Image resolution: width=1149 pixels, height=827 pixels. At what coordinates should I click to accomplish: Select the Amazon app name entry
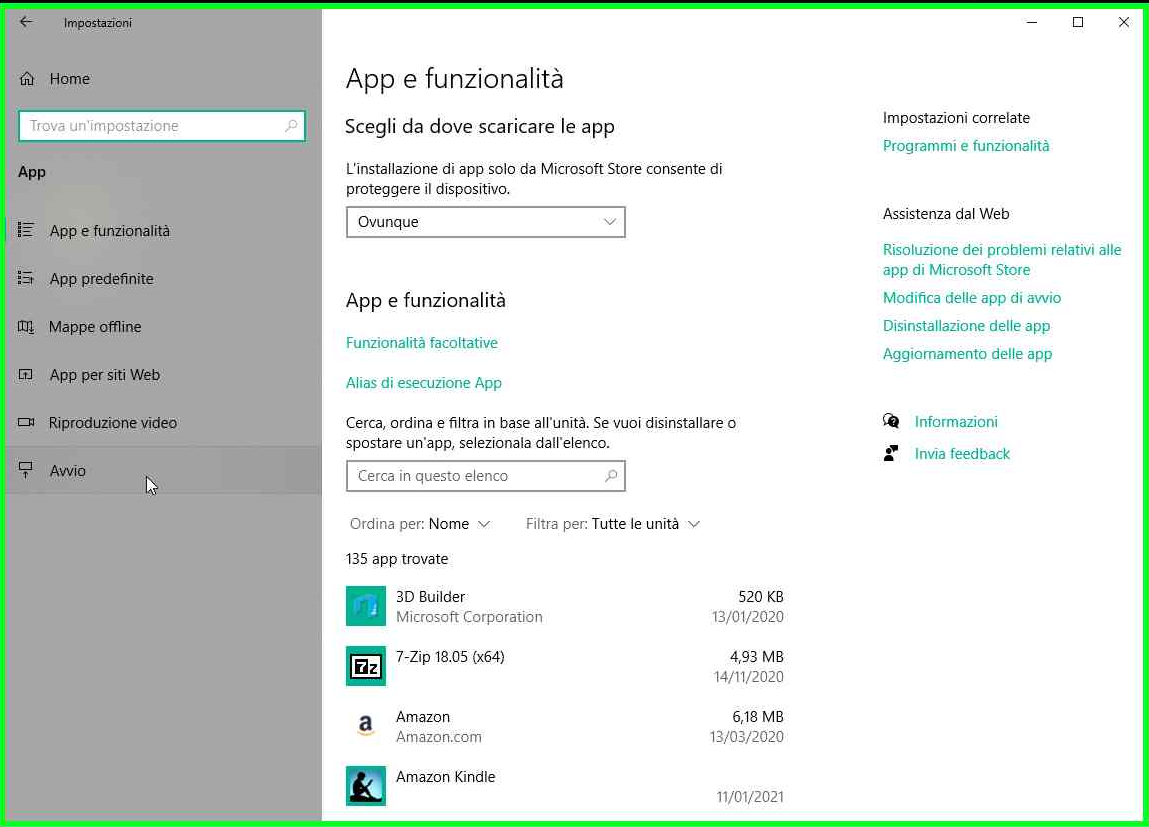(x=423, y=716)
